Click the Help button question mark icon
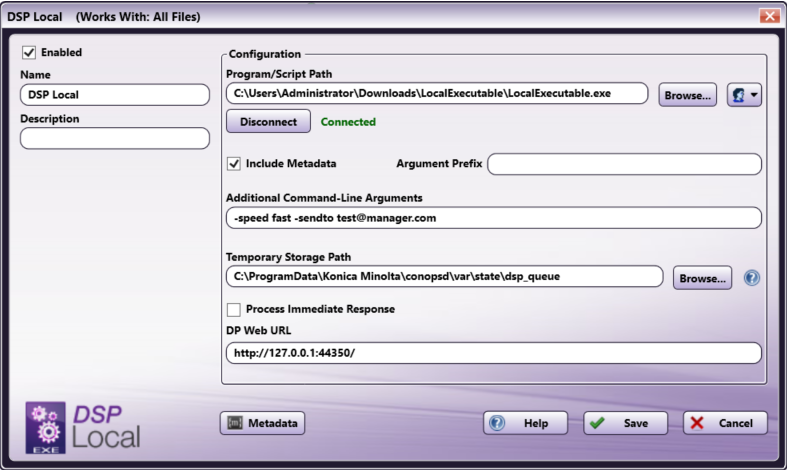This screenshot has width=787, height=470. click(x=497, y=423)
